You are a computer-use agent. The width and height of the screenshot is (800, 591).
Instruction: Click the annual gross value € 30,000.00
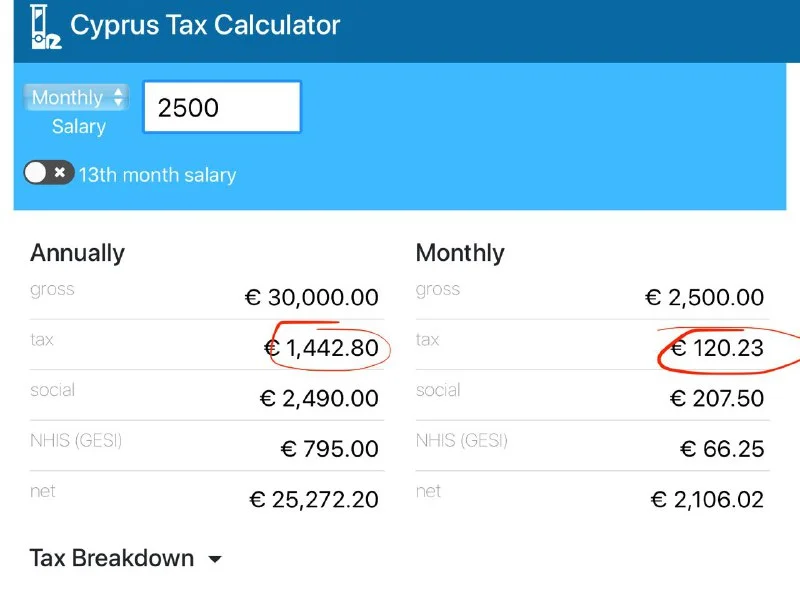coord(312,298)
